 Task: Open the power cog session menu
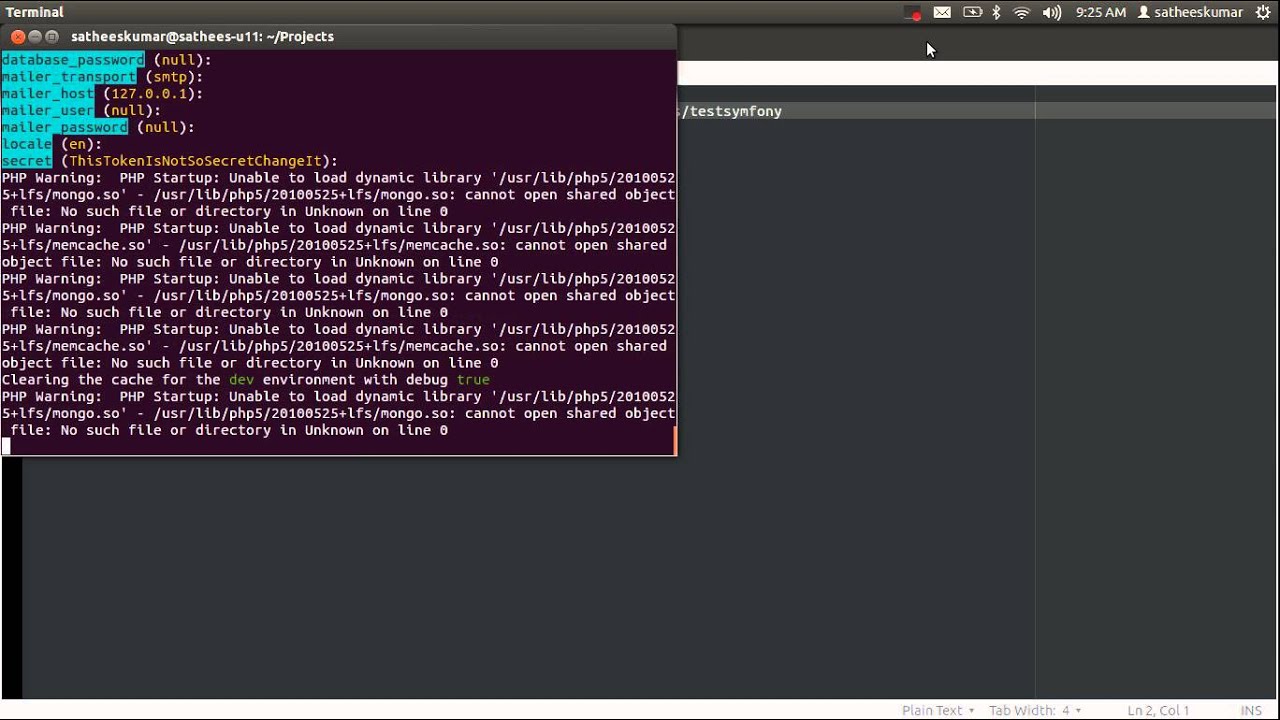[1262, 13]
